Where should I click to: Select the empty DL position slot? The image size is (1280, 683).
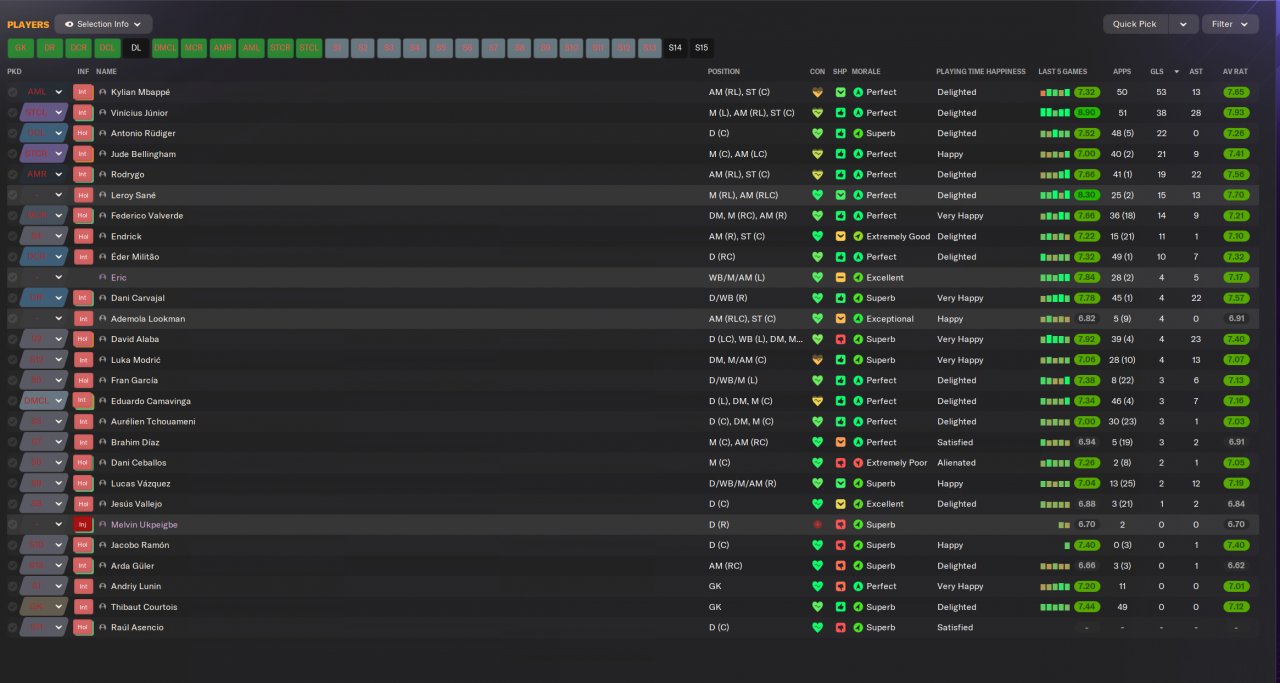point(136,48)
